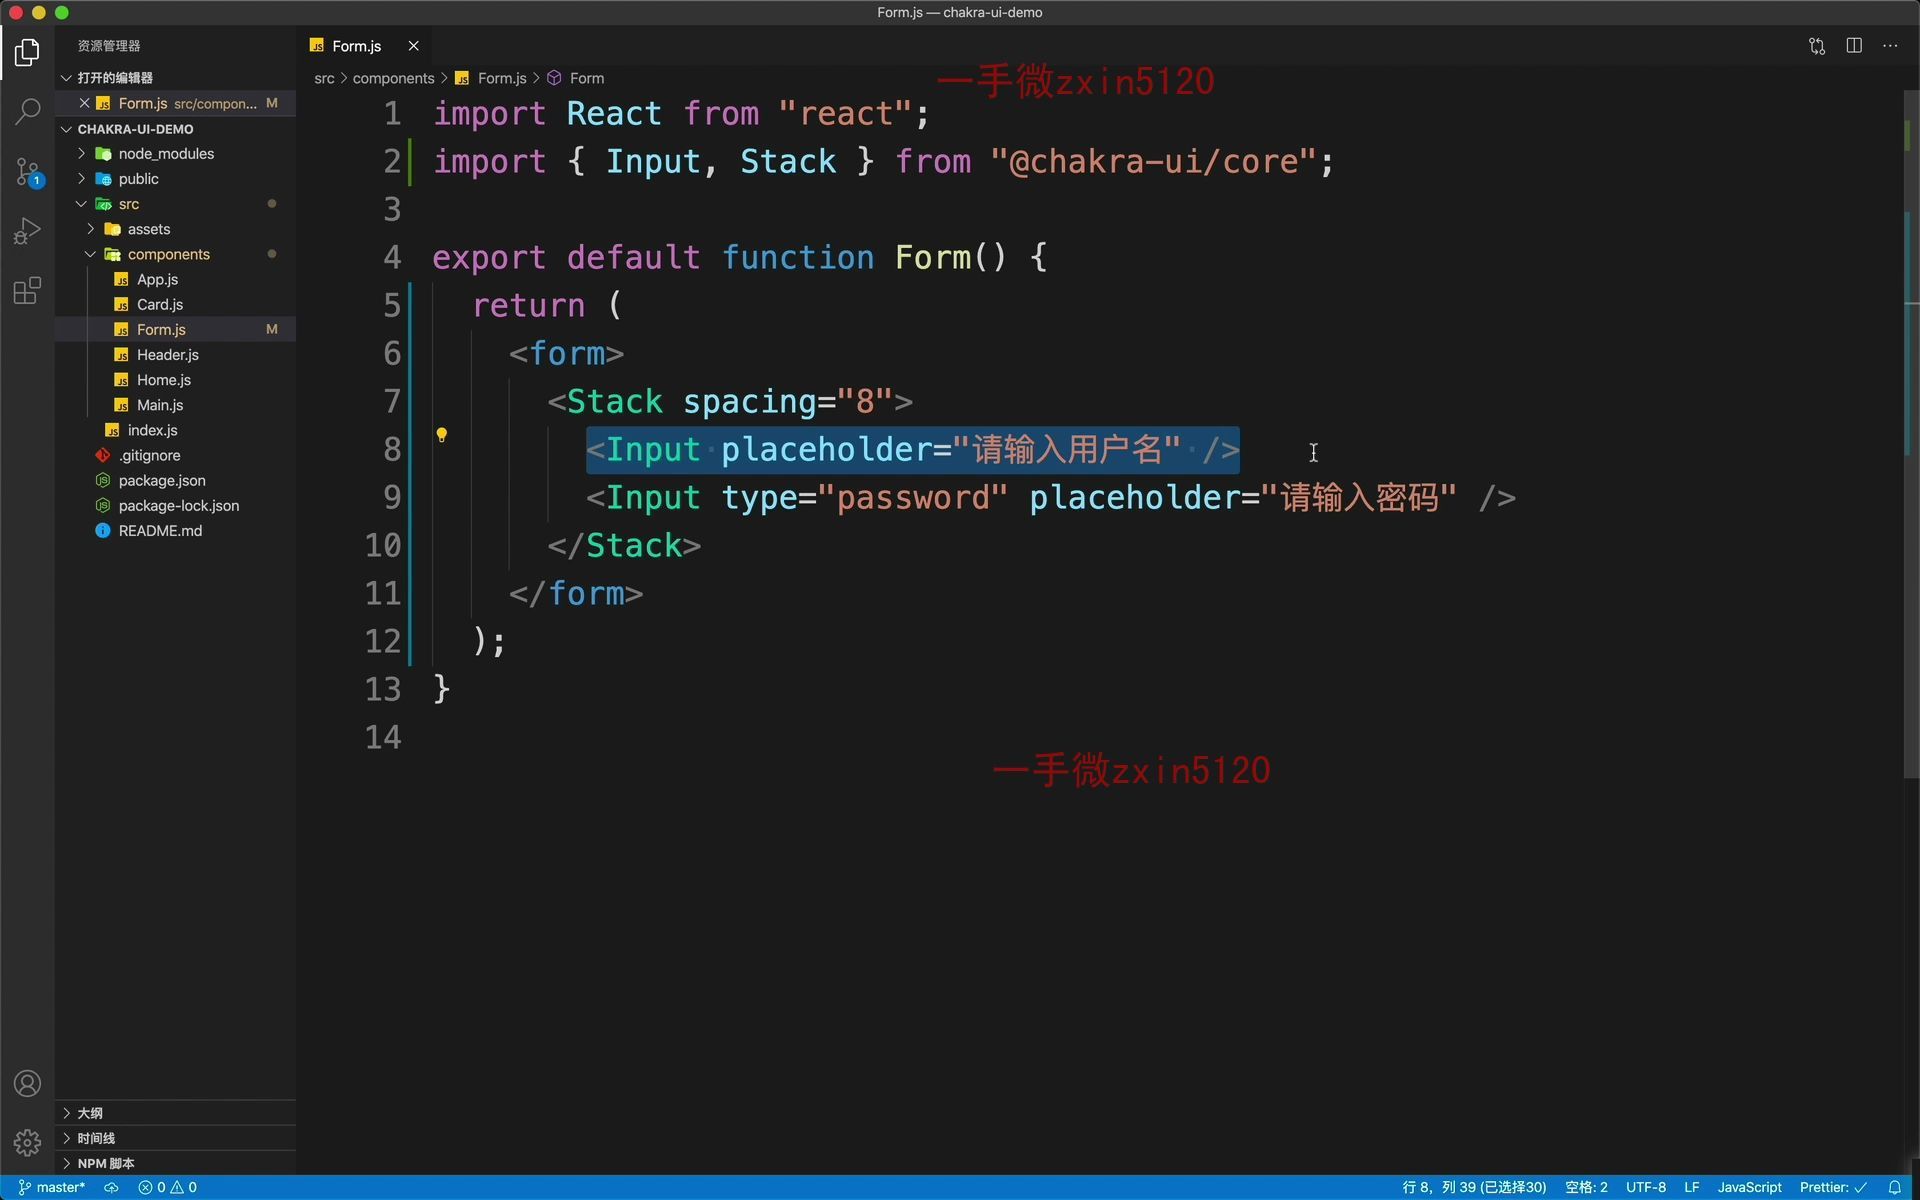This screenshot has width=1920, height=1200.
Task: Open the Manage gear icon
Action: pyautogui.click(x=27, y=1142)
